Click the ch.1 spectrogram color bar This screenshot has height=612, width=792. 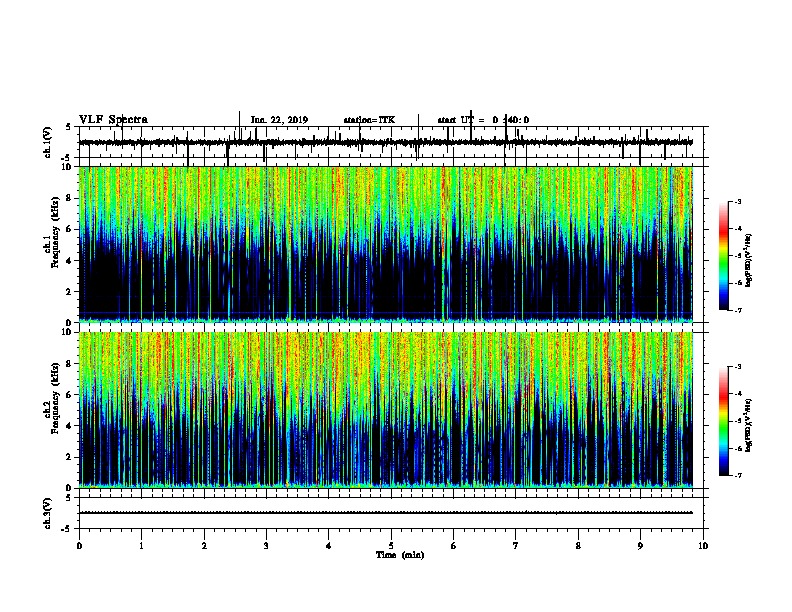click(723, 256)
